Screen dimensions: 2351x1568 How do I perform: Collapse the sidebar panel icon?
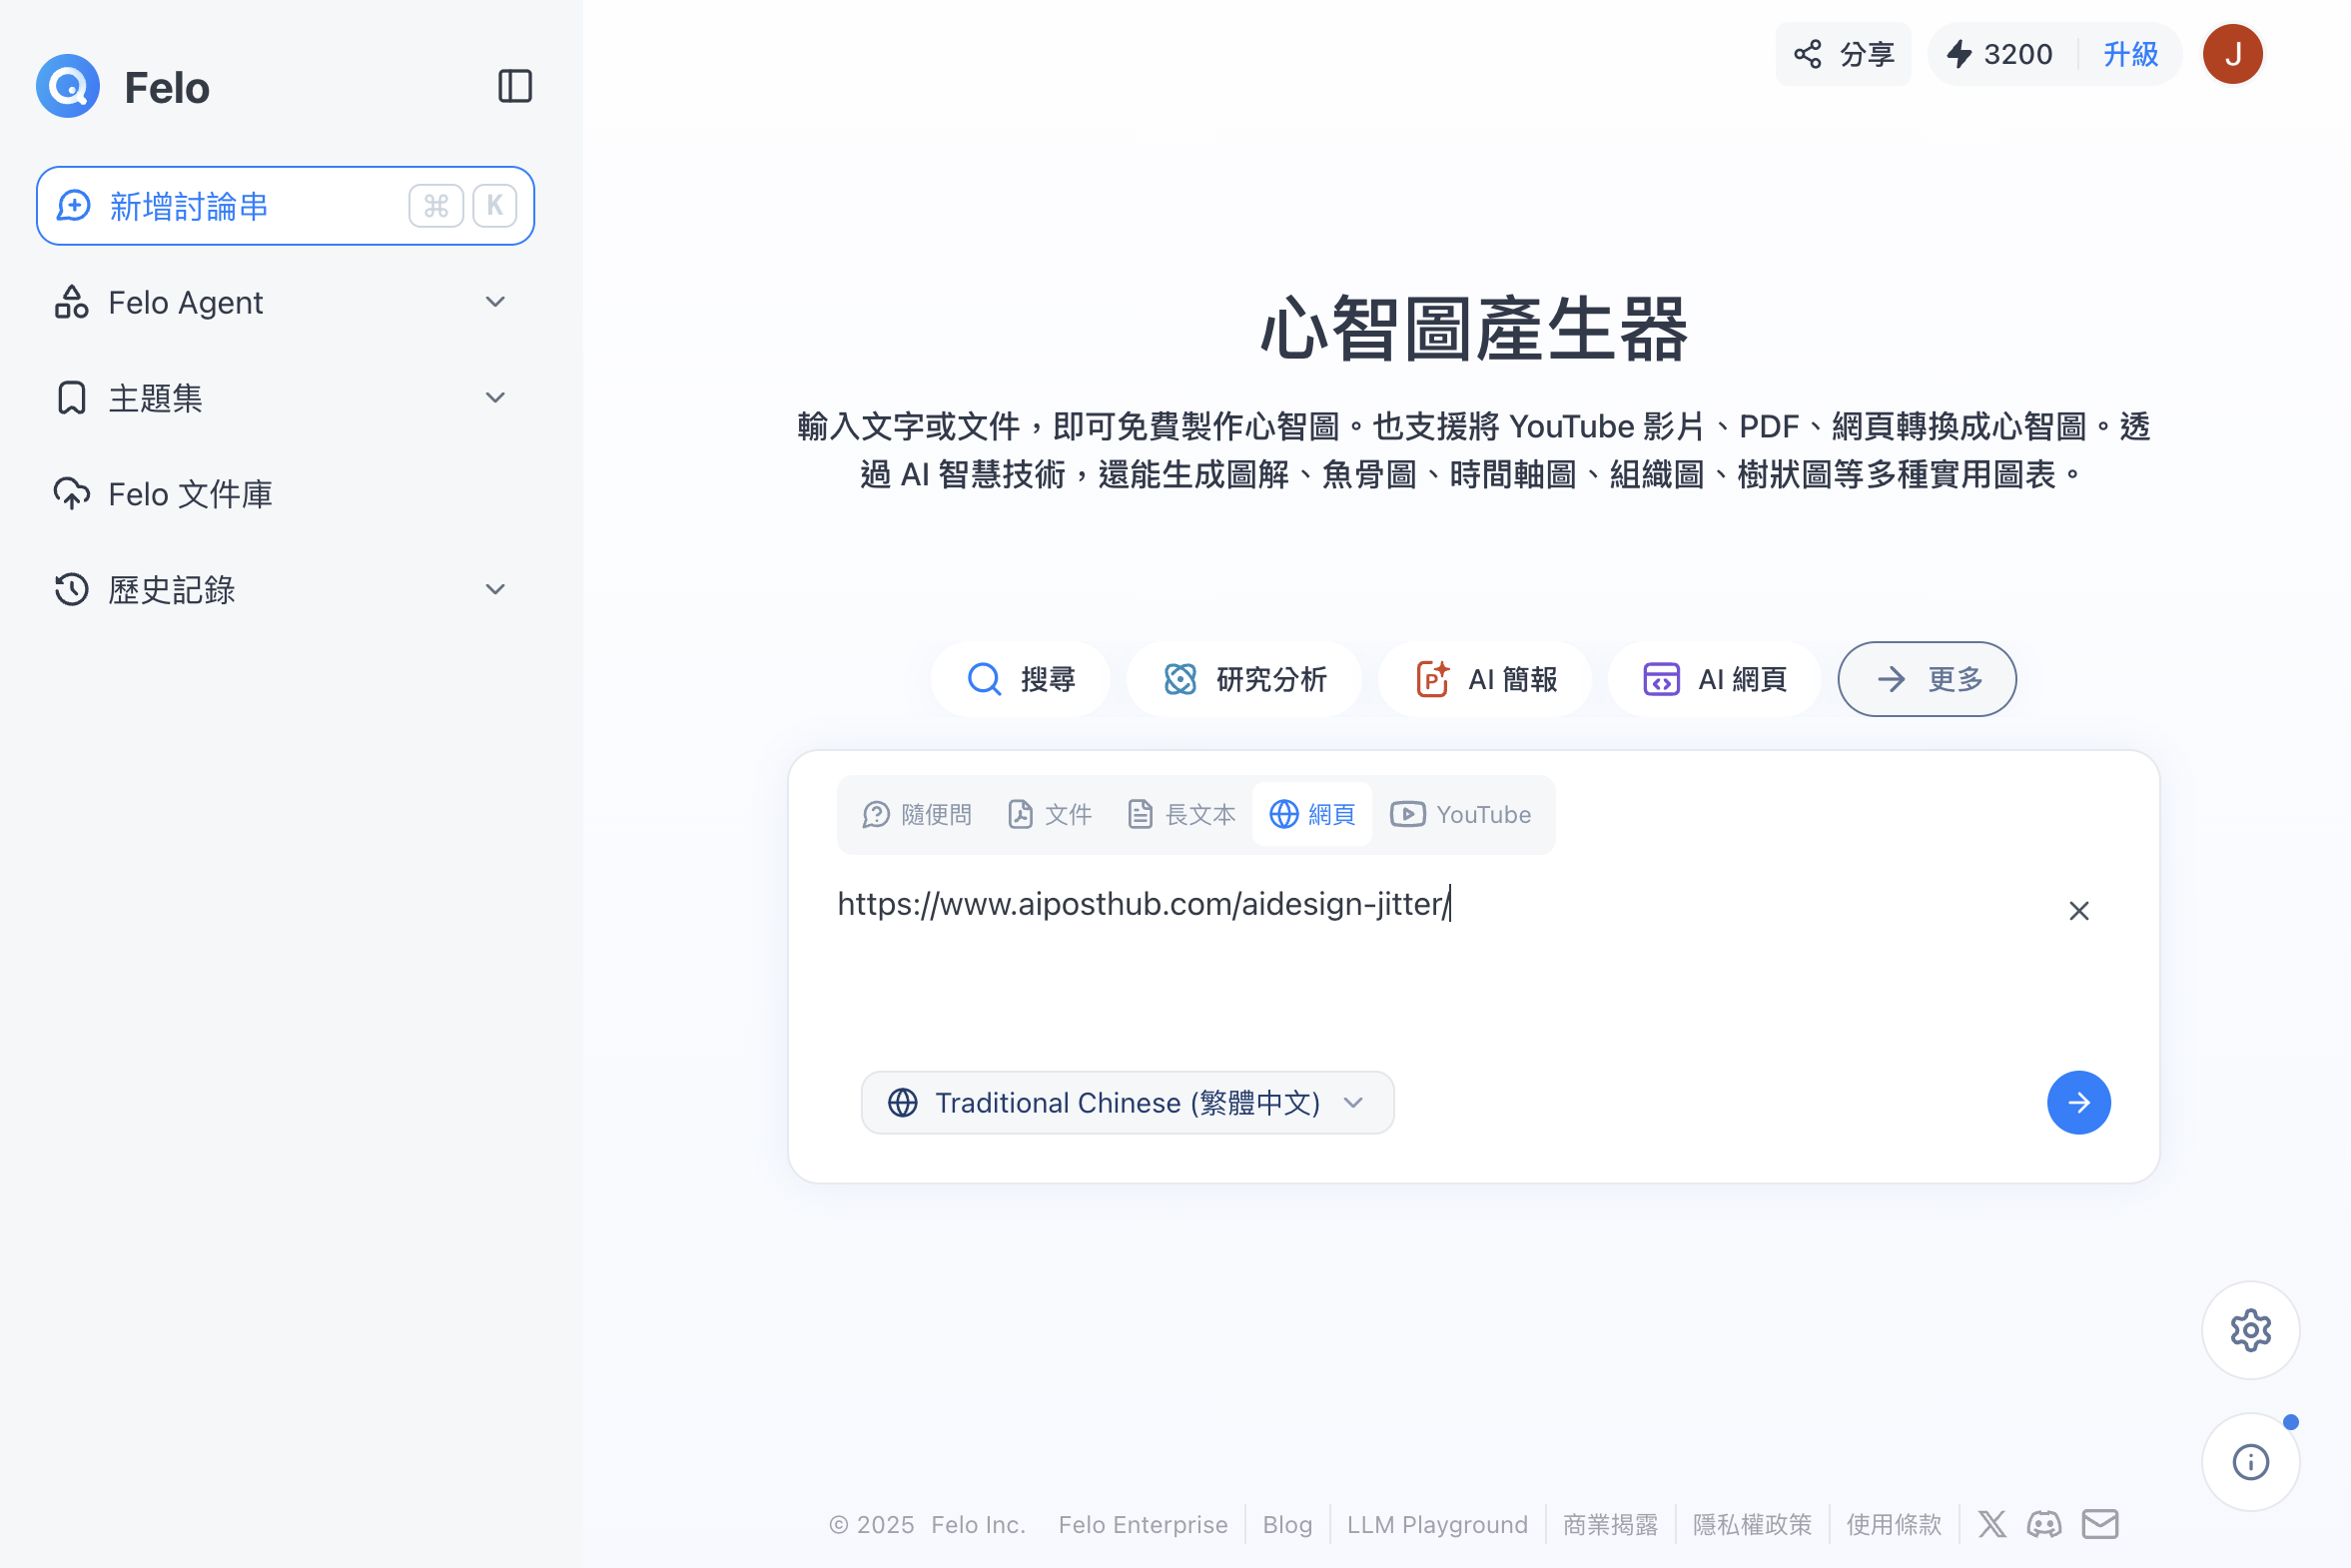514,86
